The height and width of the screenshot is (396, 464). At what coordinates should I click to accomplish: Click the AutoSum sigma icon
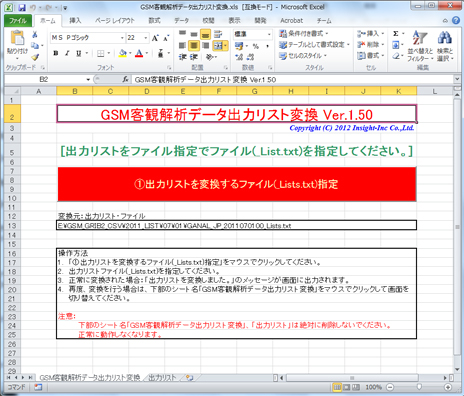(396, 33)
